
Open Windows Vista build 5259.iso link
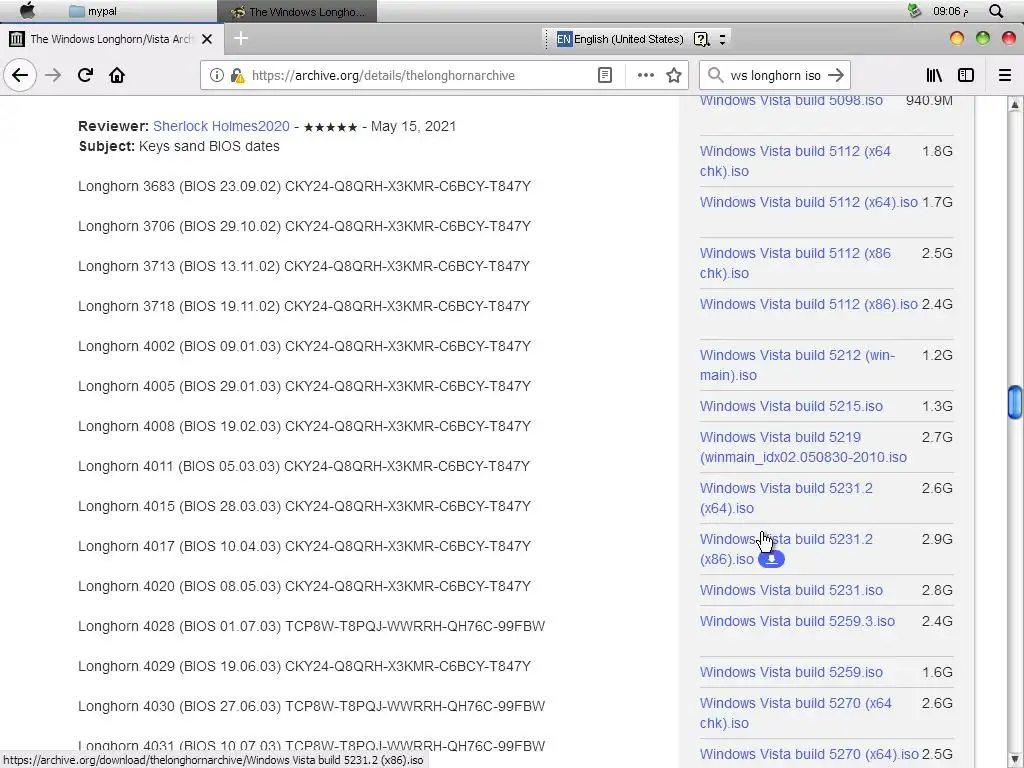(x=791, y=672)
